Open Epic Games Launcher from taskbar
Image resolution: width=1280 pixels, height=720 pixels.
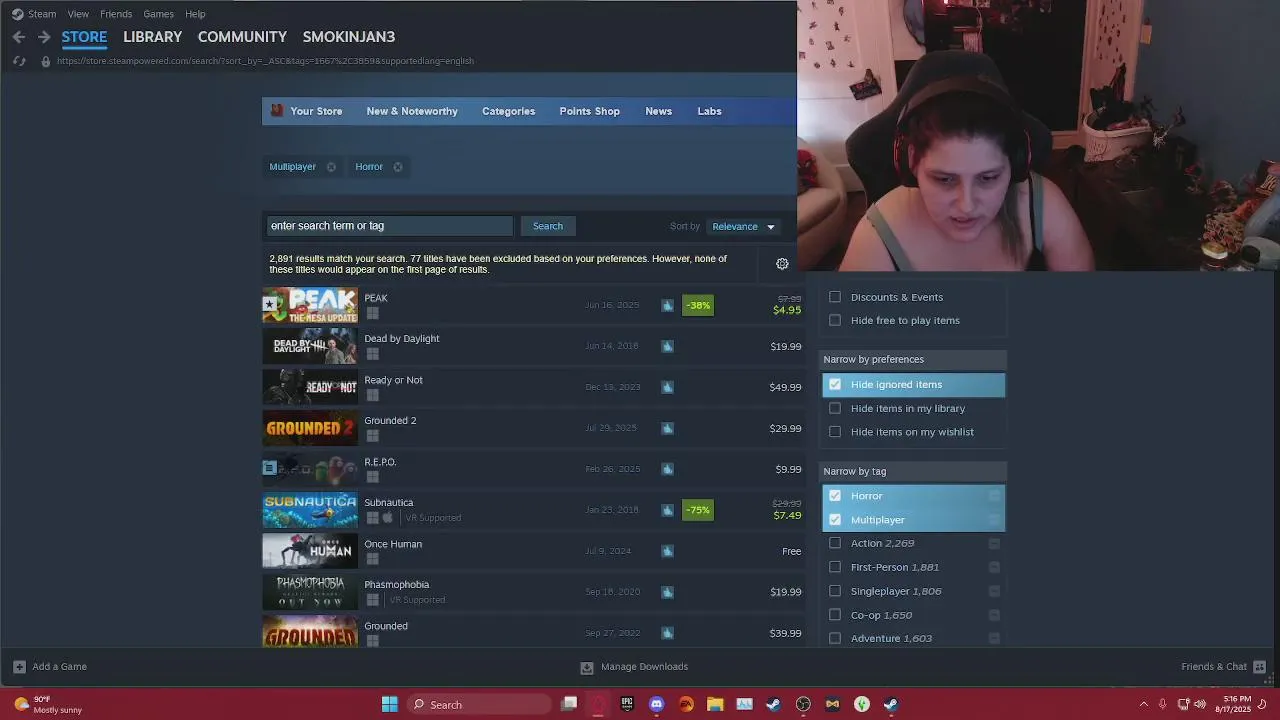coord(627,704)
